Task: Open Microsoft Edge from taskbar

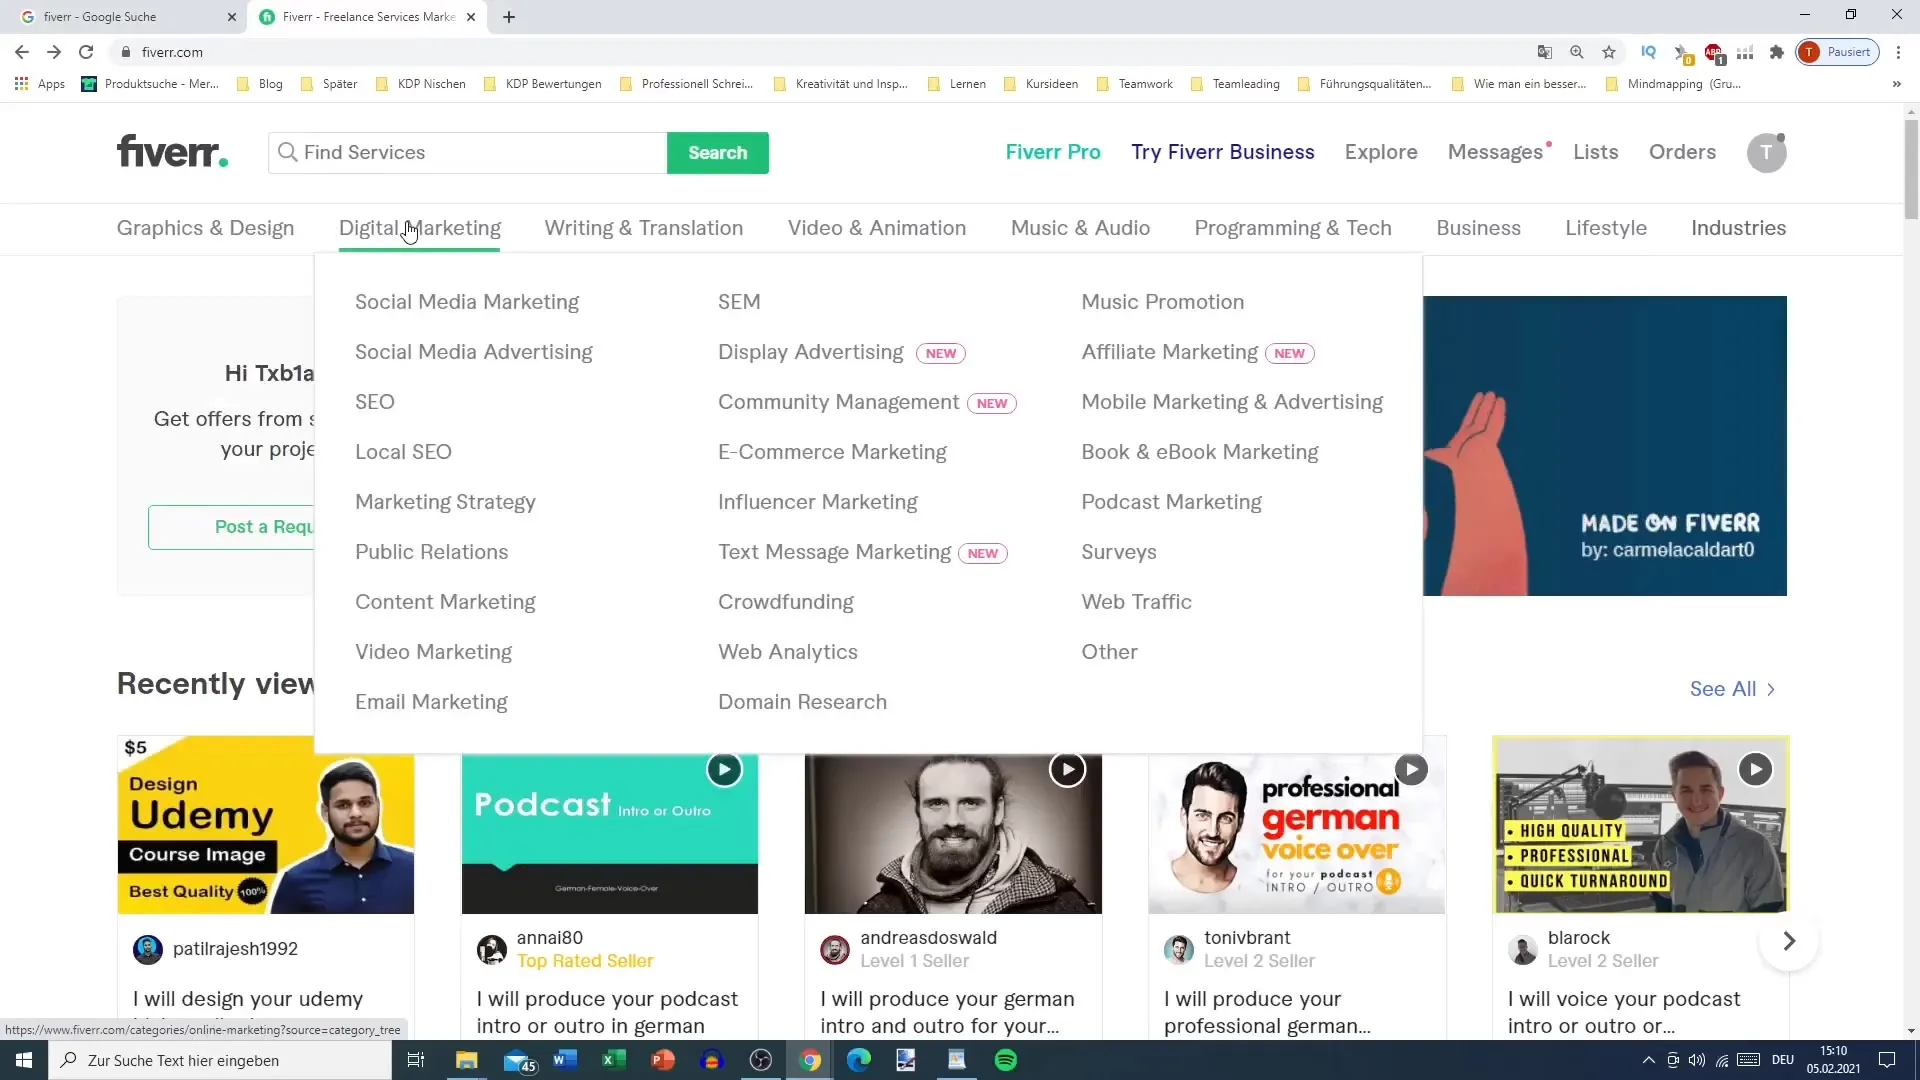Action: point(858,1060)
